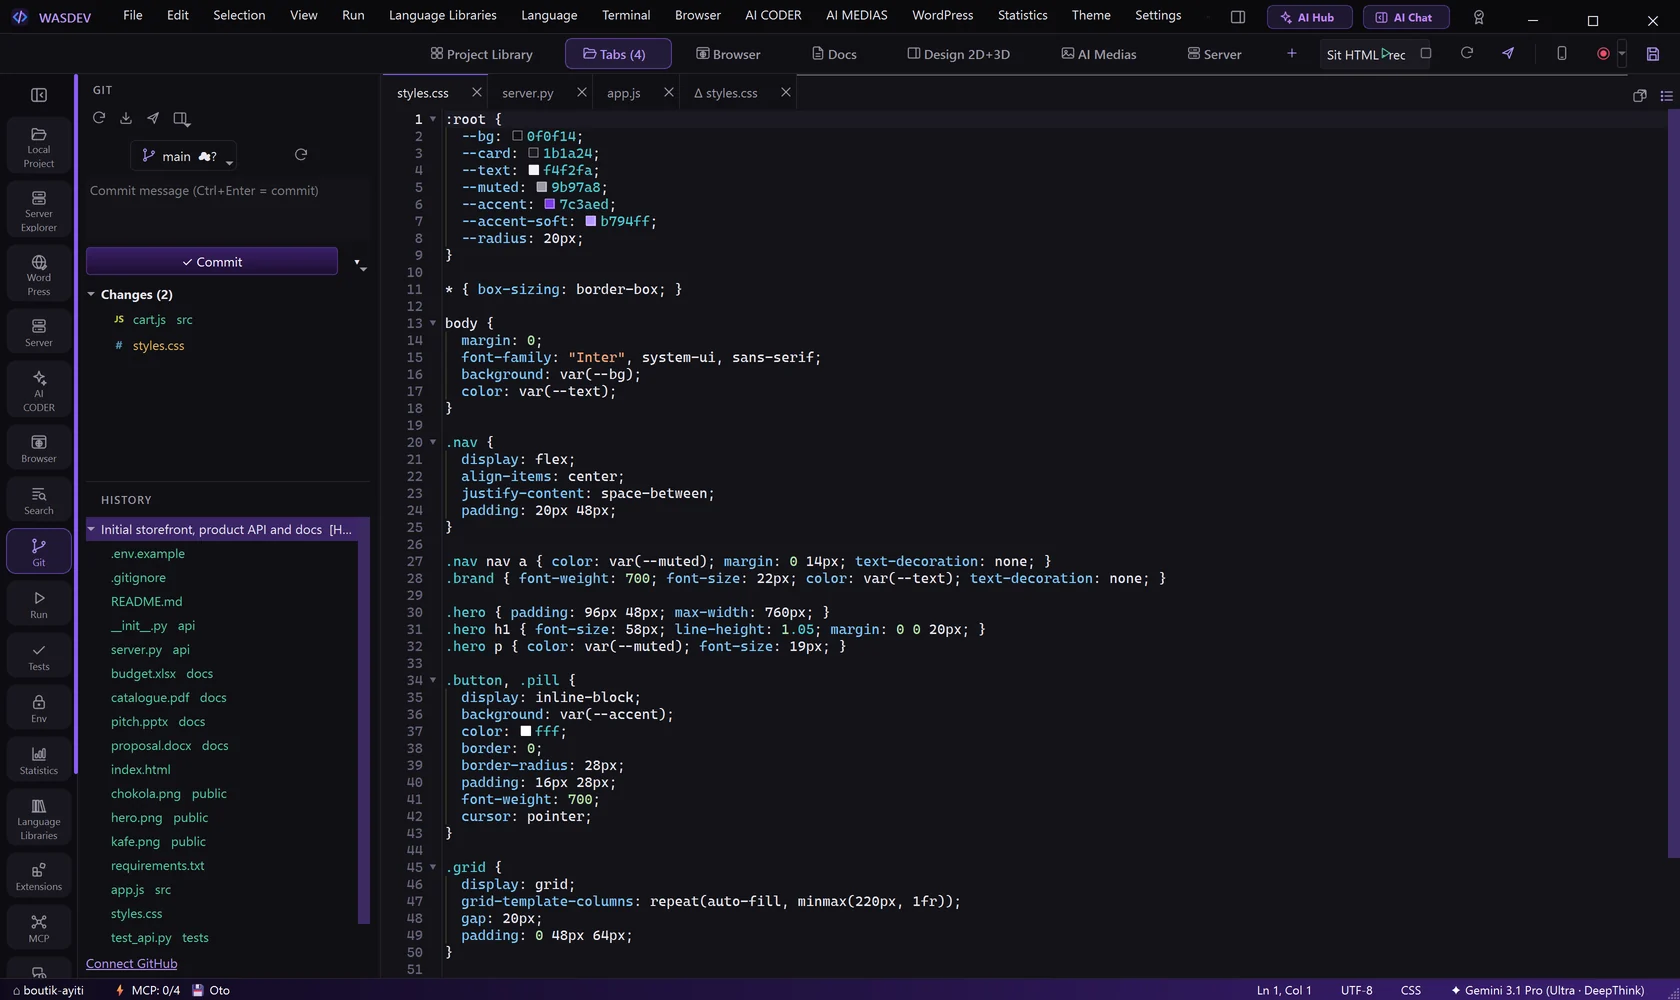This screenshot has width=1680, height=1000.
Task: Toggle the right panel layout icon
Action: point(1238,17)
